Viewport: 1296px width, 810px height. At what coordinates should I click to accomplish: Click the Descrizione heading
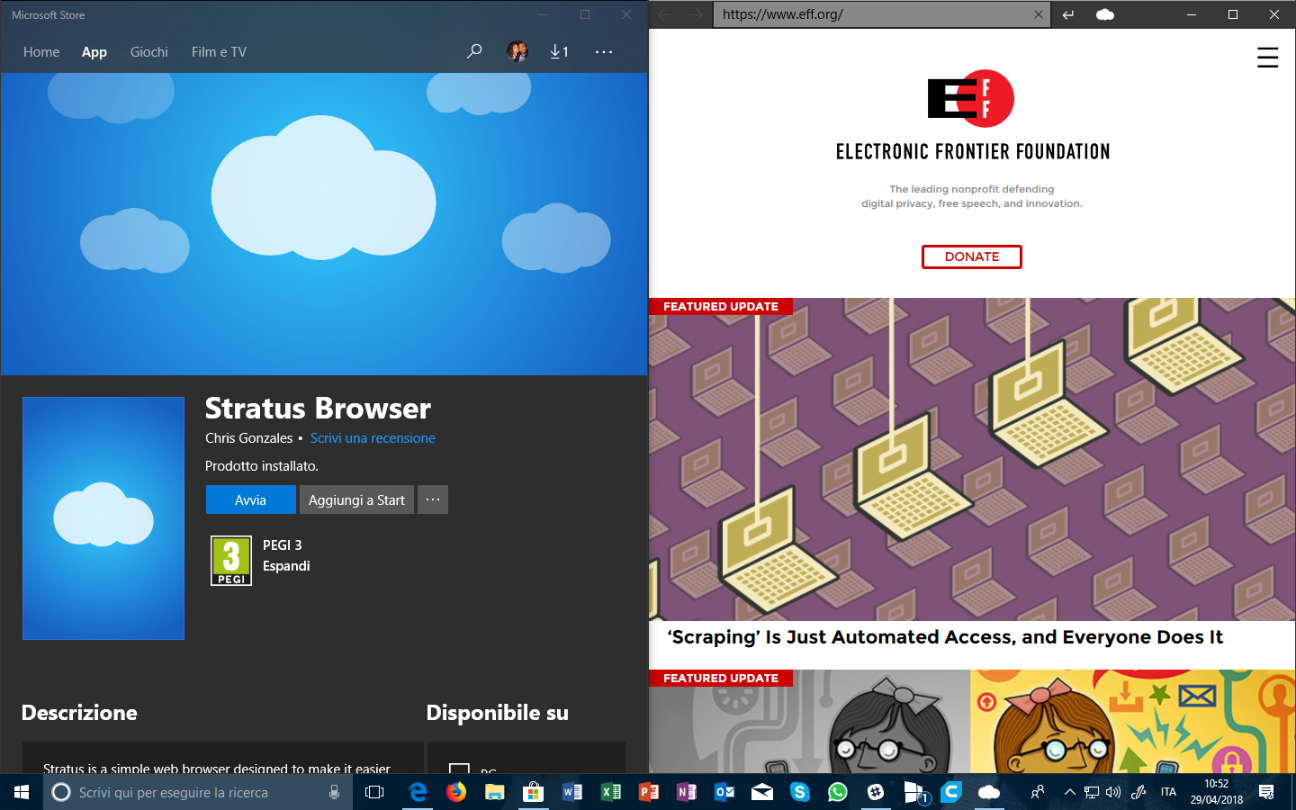coord(79,713)
